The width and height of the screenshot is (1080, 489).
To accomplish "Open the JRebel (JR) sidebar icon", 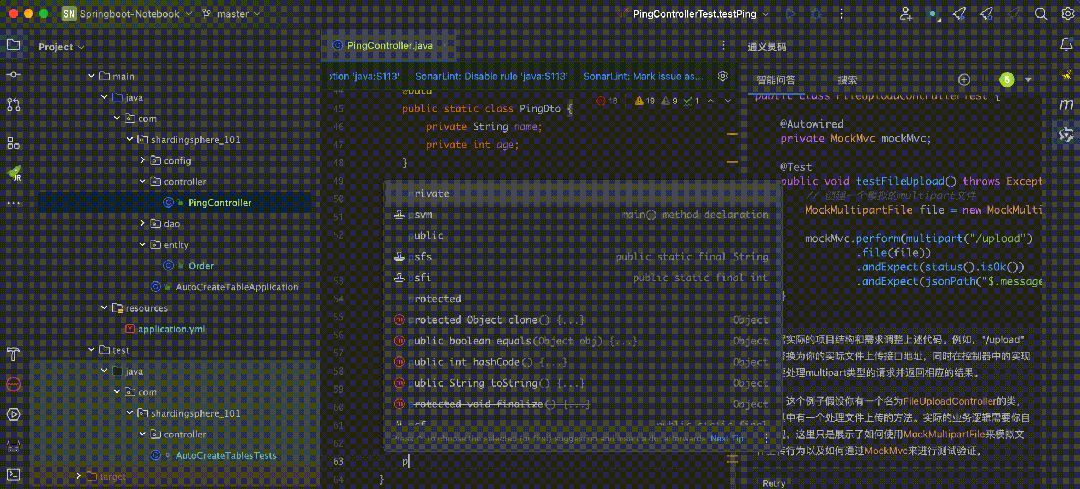I will [x=13, y=174].
